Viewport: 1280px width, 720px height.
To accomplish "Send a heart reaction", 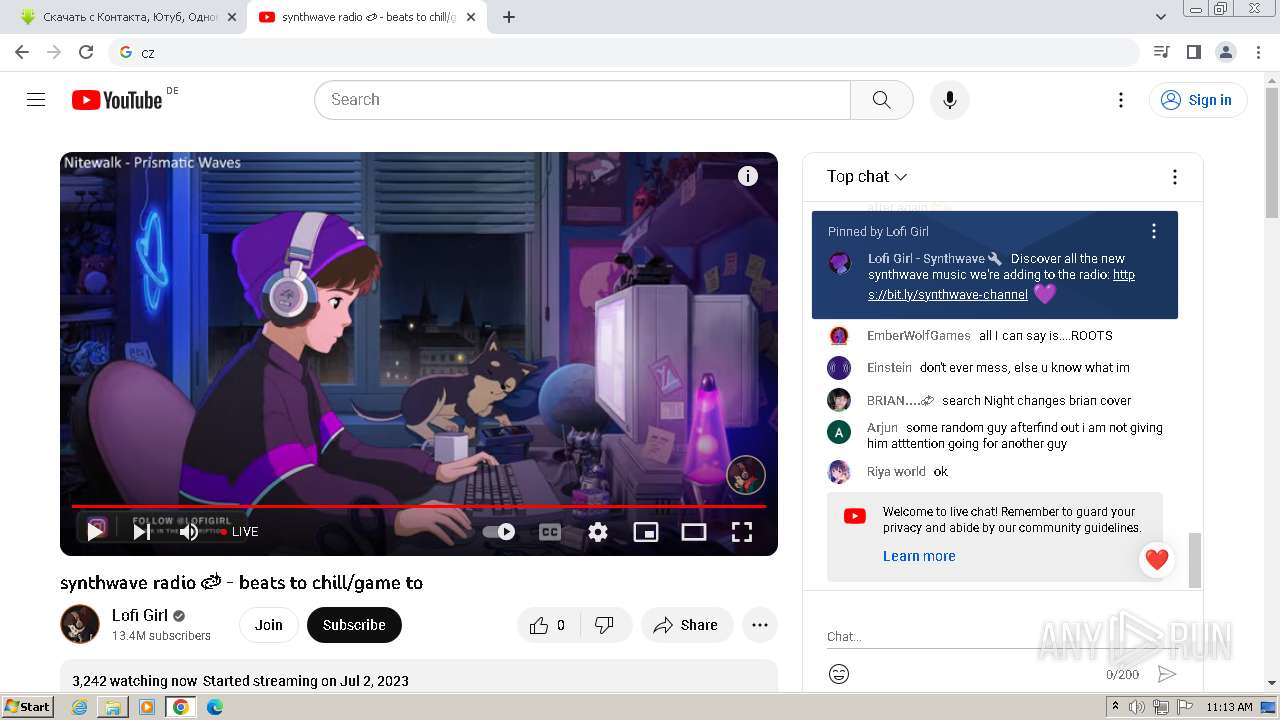I will [x=1157, y=560].
